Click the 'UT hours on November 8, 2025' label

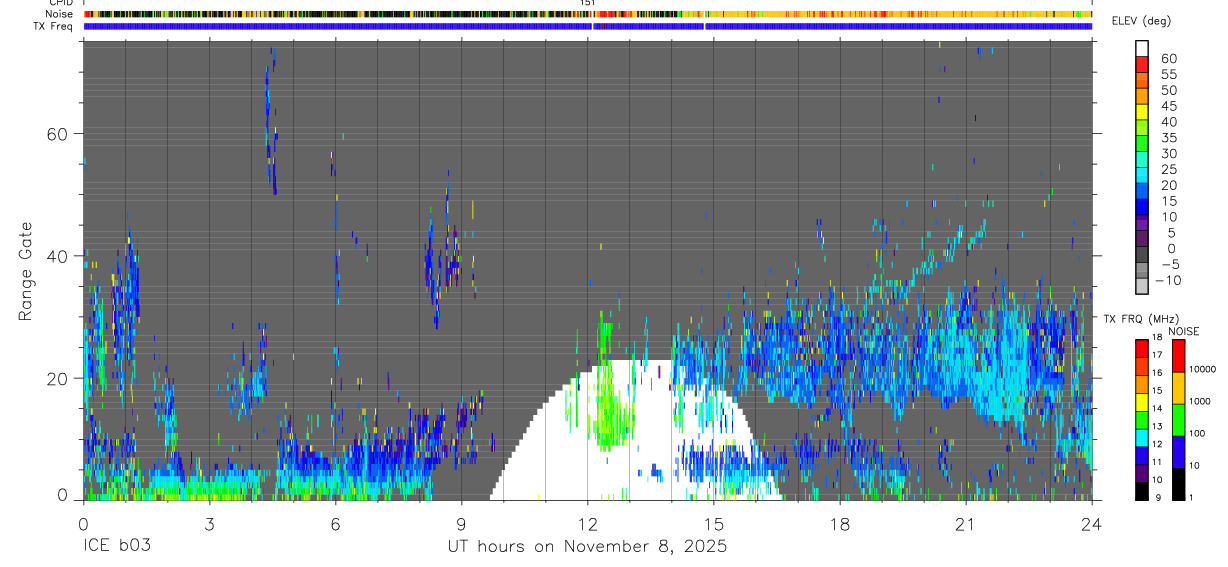(x=587, y=547)
